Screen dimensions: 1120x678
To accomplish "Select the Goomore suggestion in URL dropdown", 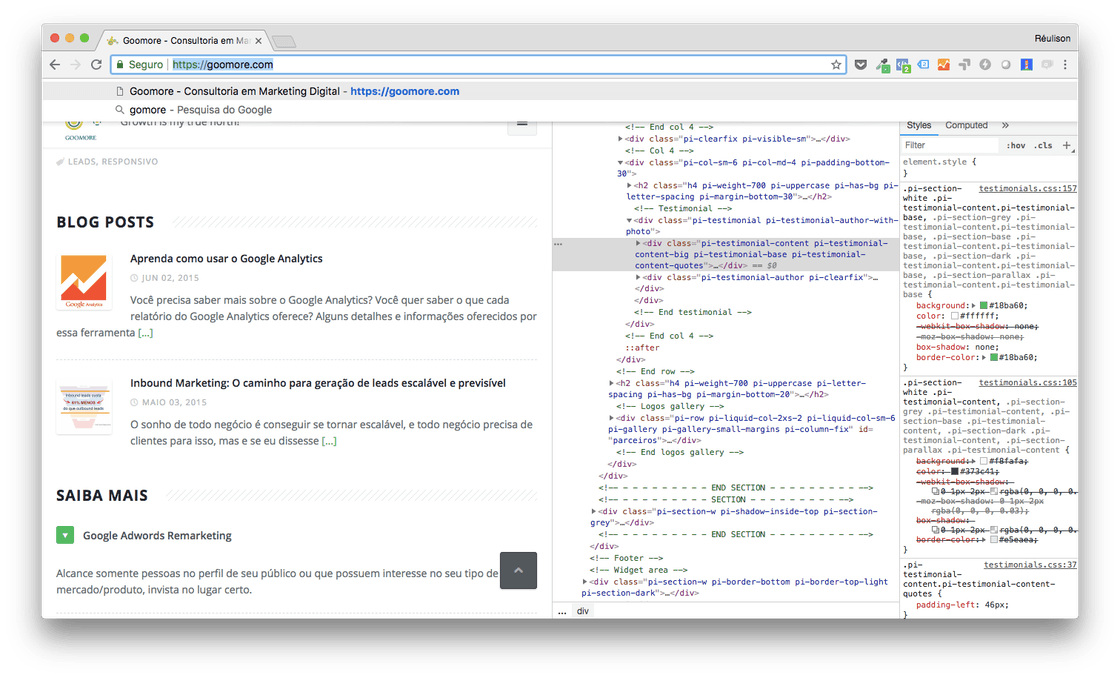I will (294, 91).
